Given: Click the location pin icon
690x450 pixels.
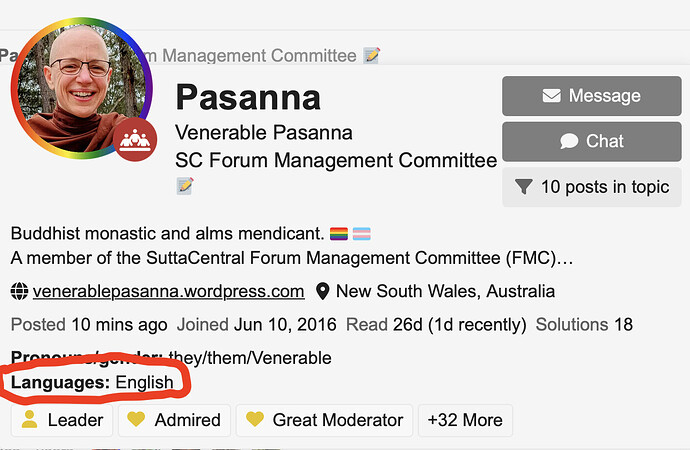Looking at the screenshot, I should pos(323,291).
